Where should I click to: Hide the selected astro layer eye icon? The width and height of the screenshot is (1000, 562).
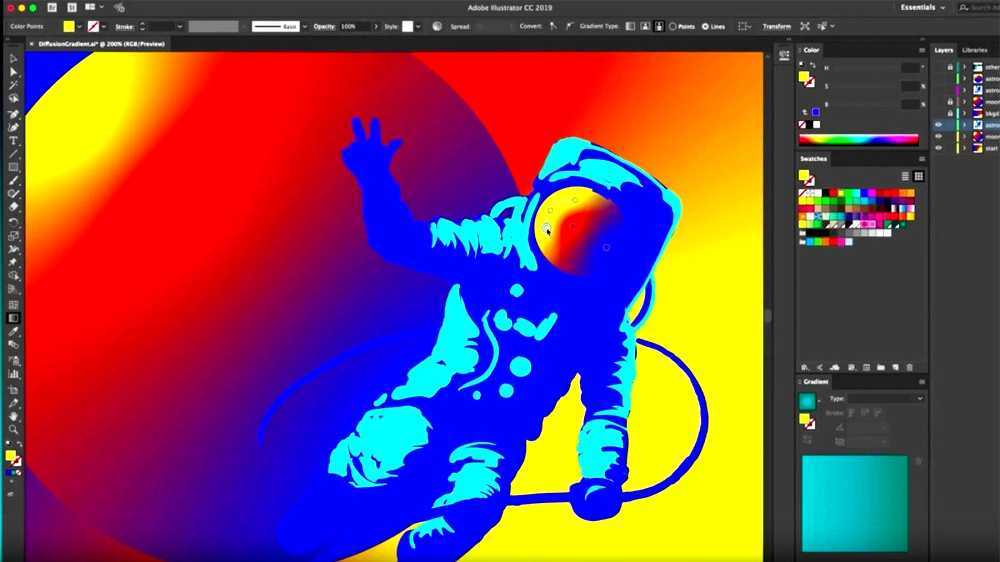938,125
